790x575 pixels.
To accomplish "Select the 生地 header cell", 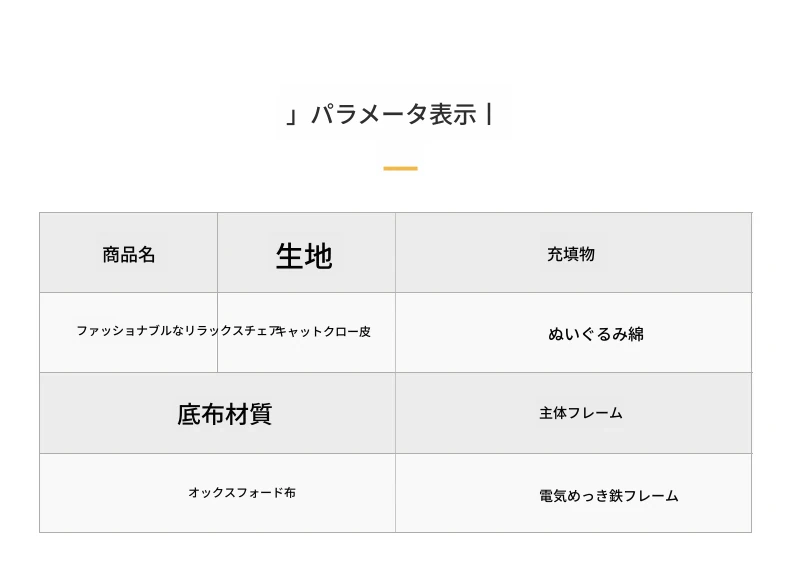I will coord(304,256).
